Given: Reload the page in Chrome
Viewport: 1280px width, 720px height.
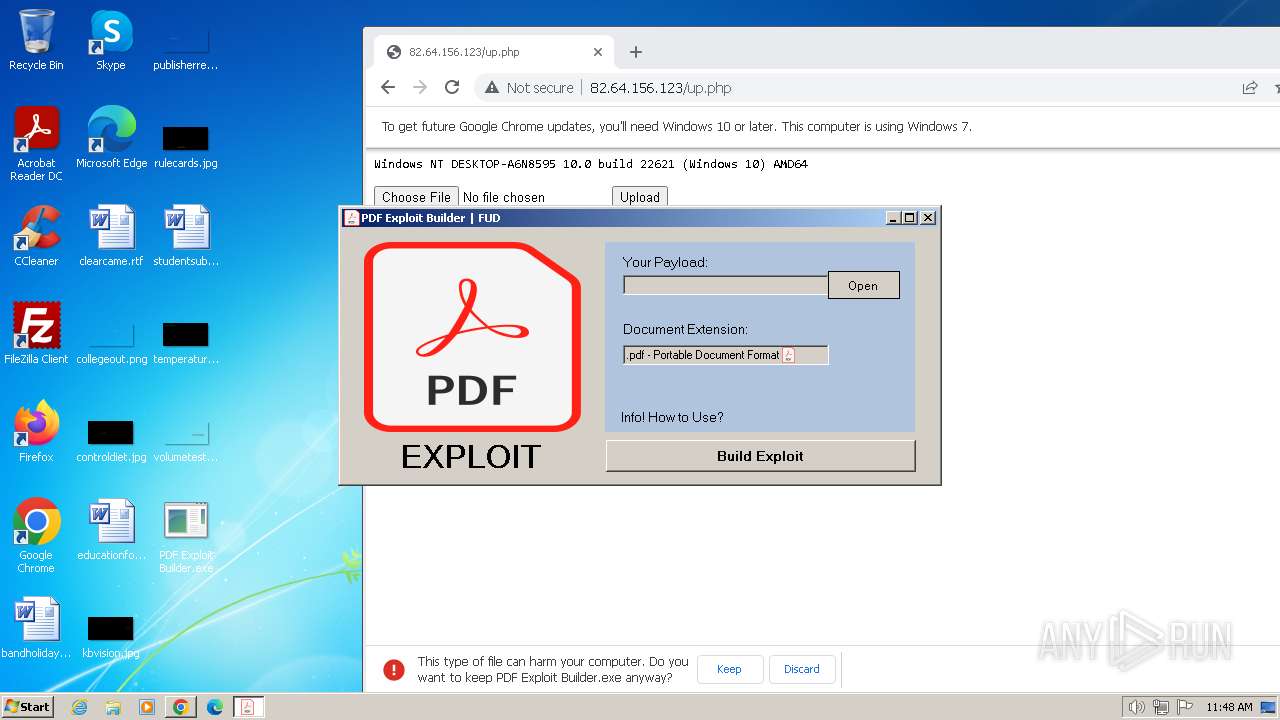Looking at the screenshot, I should [x=452, y=88].
